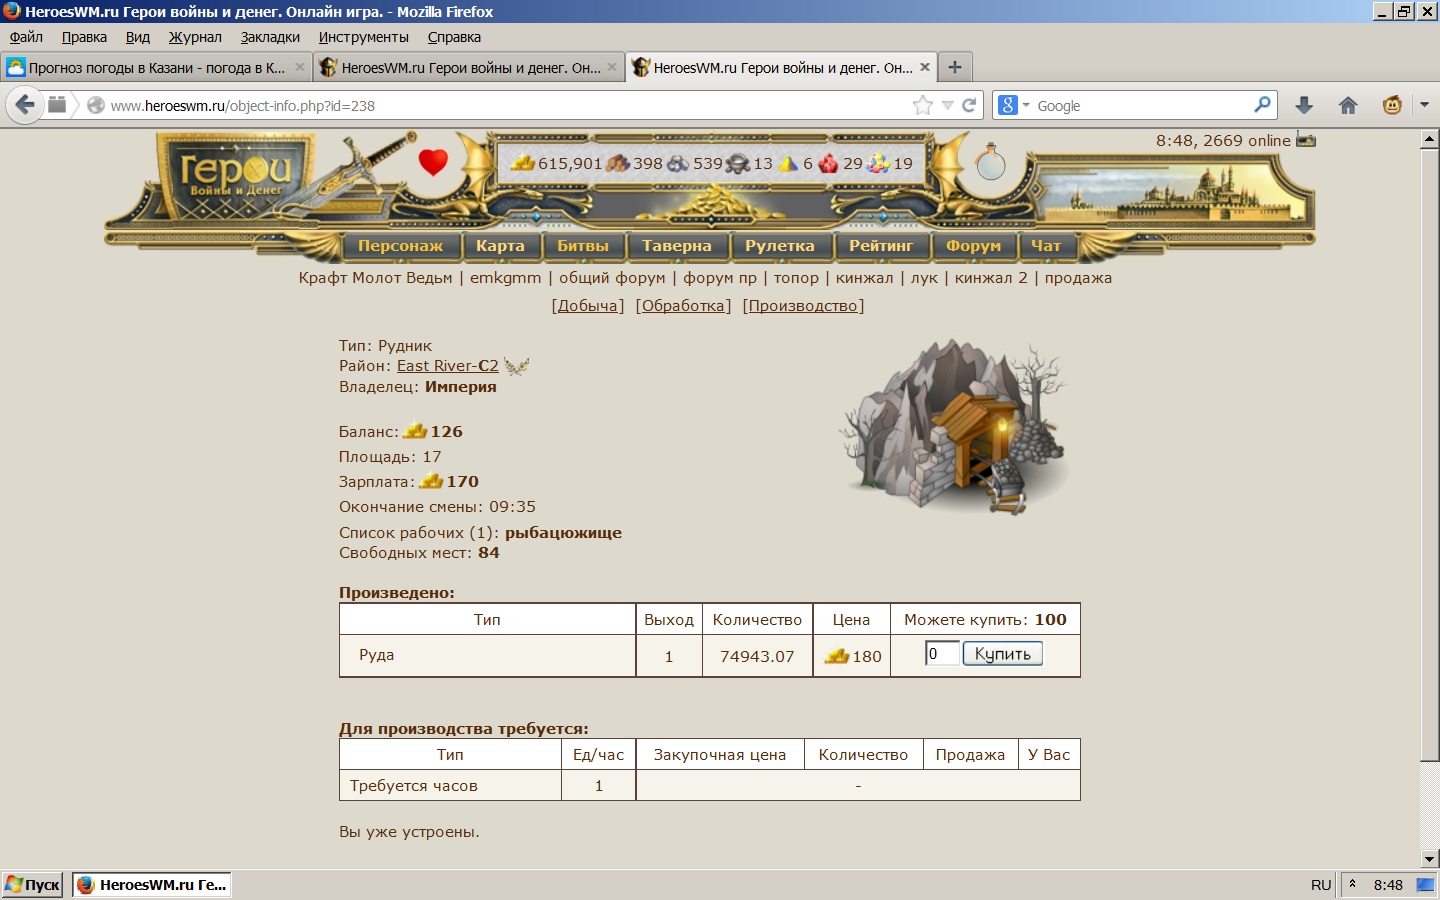Image resolution: width=1440 pixels, height=900 pixels.
Task: Switch to the Kazan weather forecast tab
Action: pos(155,67)
